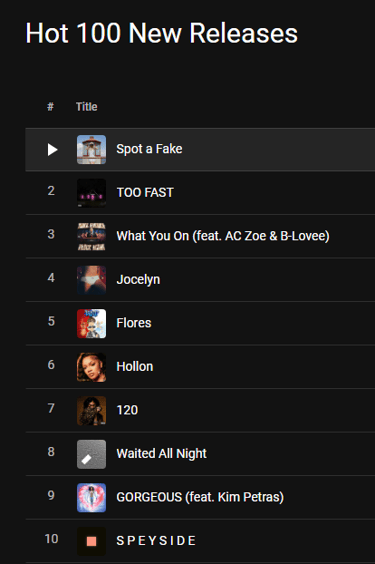The image size is (375, 564).
Task: Open the Waited All Night cover thumbnail
Action: 91,454
